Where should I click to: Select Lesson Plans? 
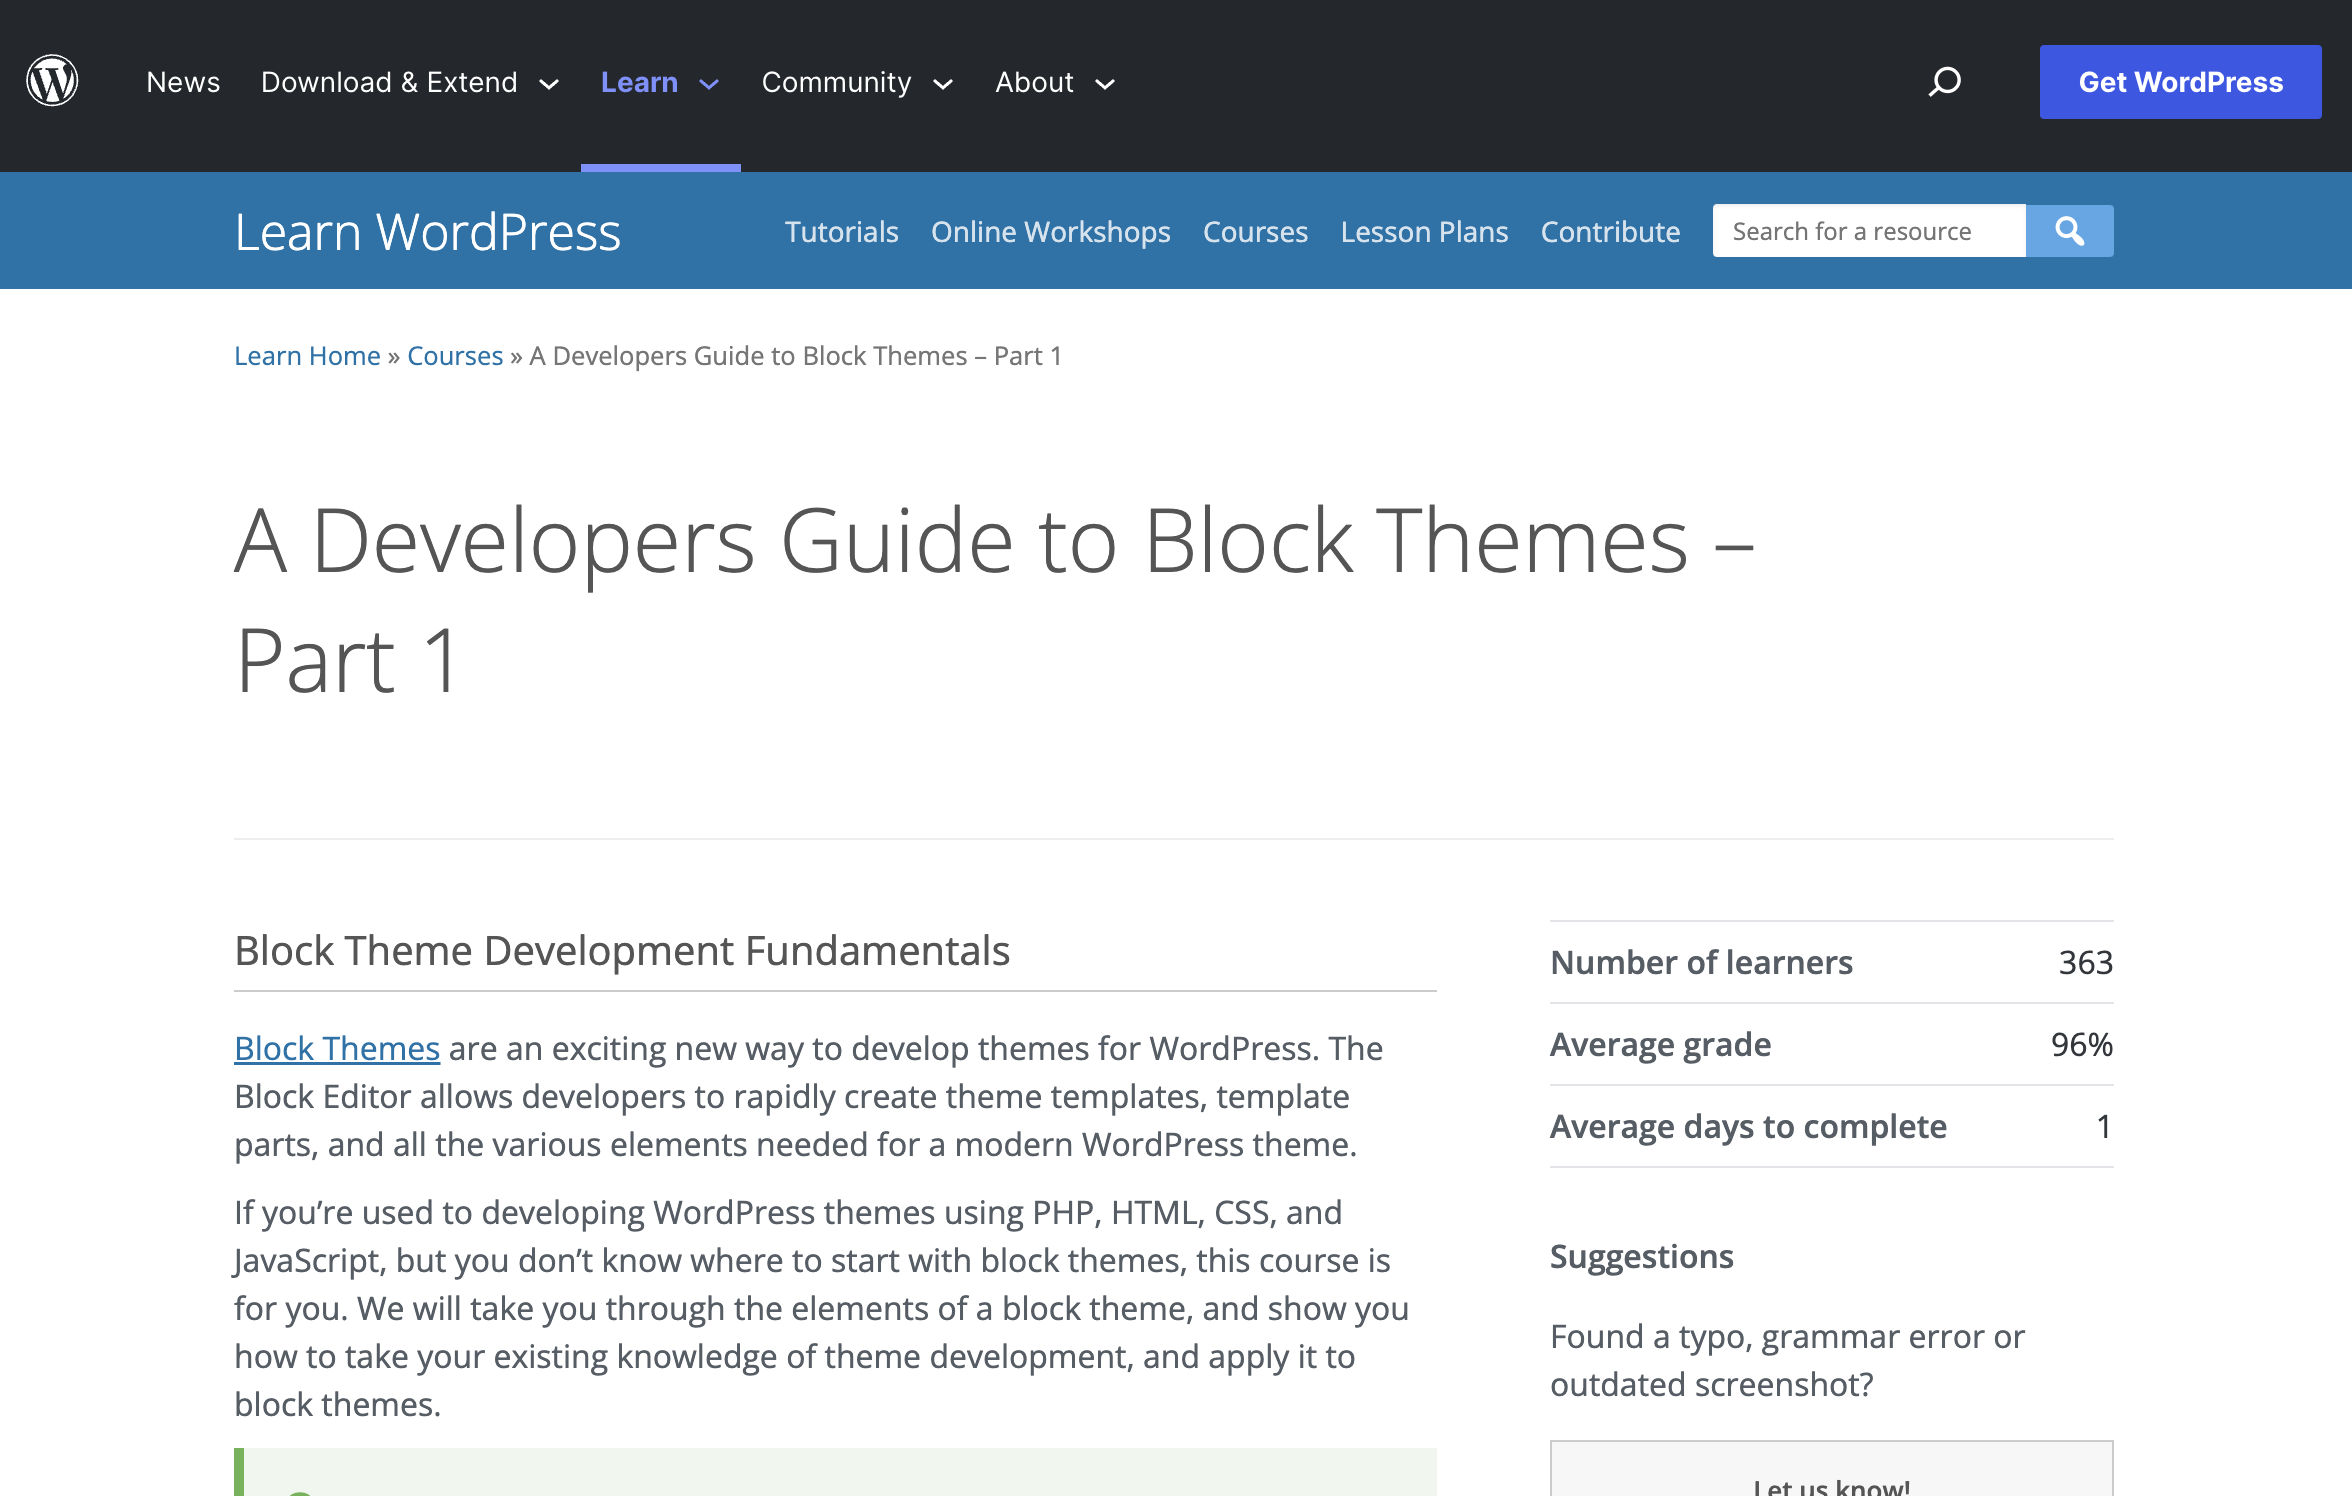(1424, 231)
